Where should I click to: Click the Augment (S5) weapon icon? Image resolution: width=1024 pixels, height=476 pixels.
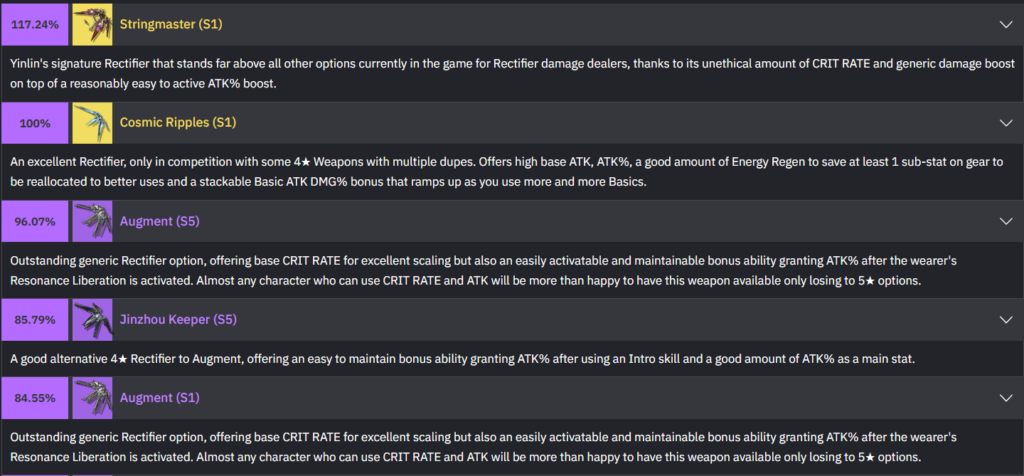point(91,221)
